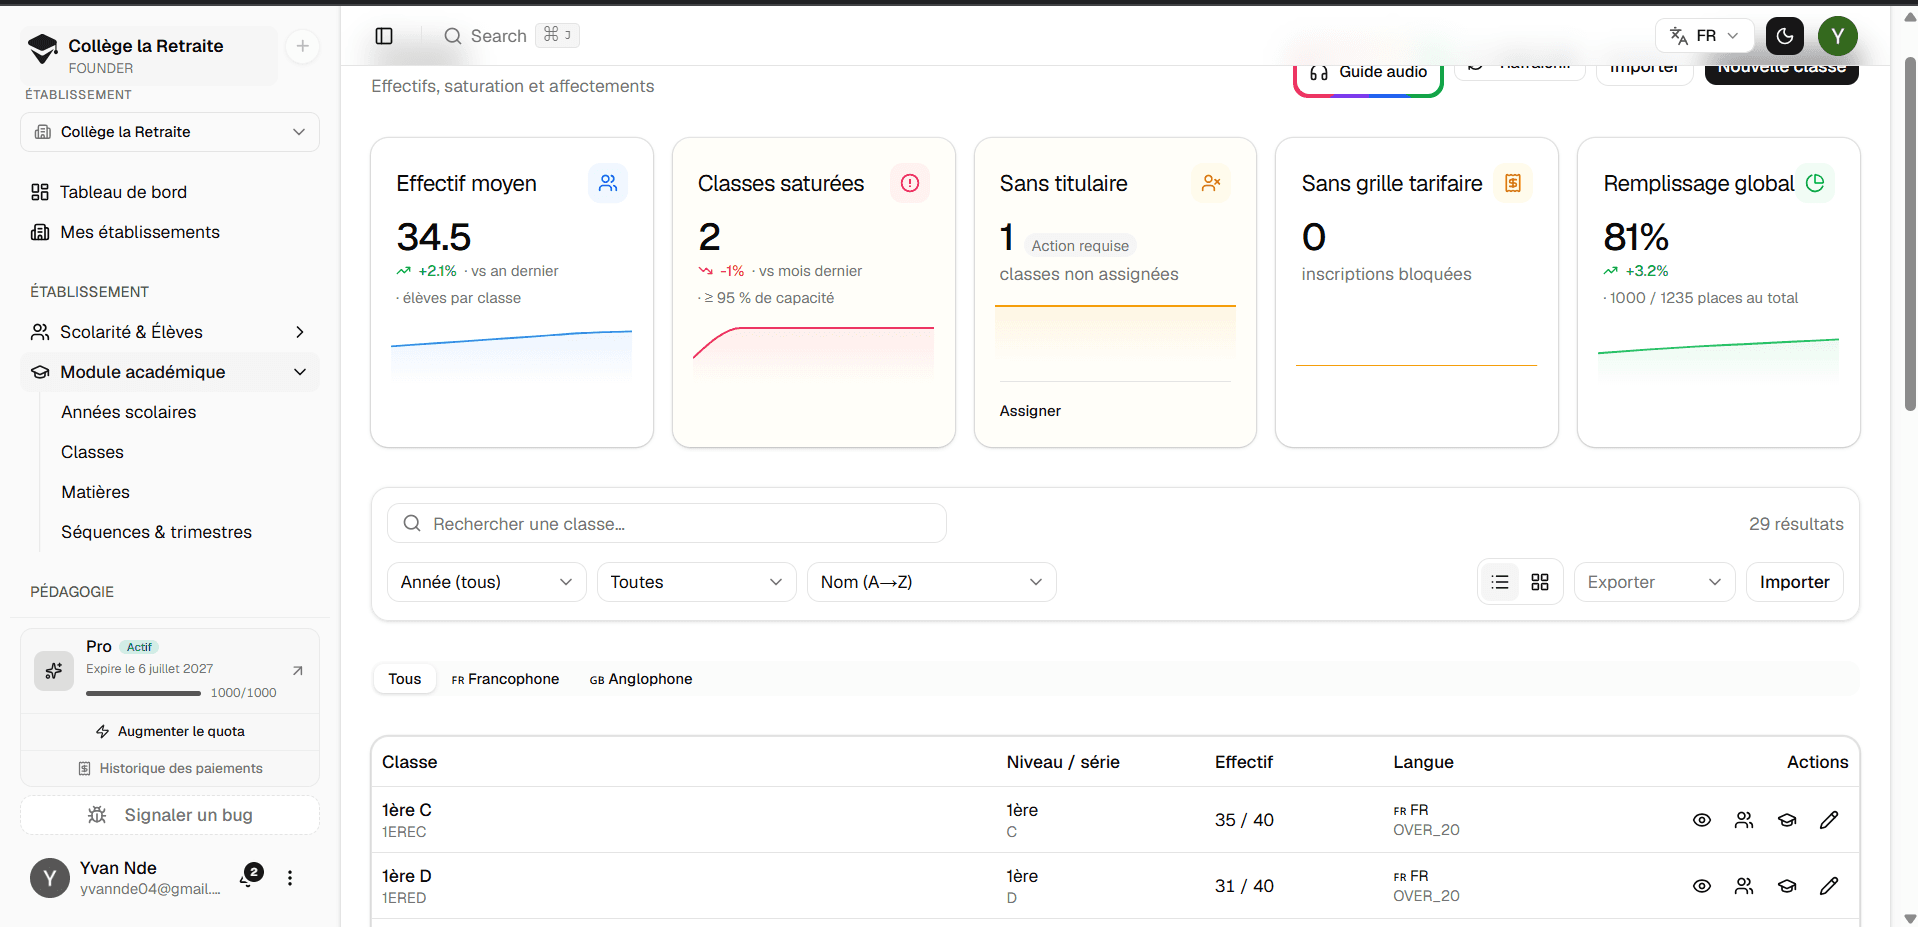1918x927 pixels.
Task: Open Séquences & trimestres in the sidebar
Action: click(x=156, y=532)
